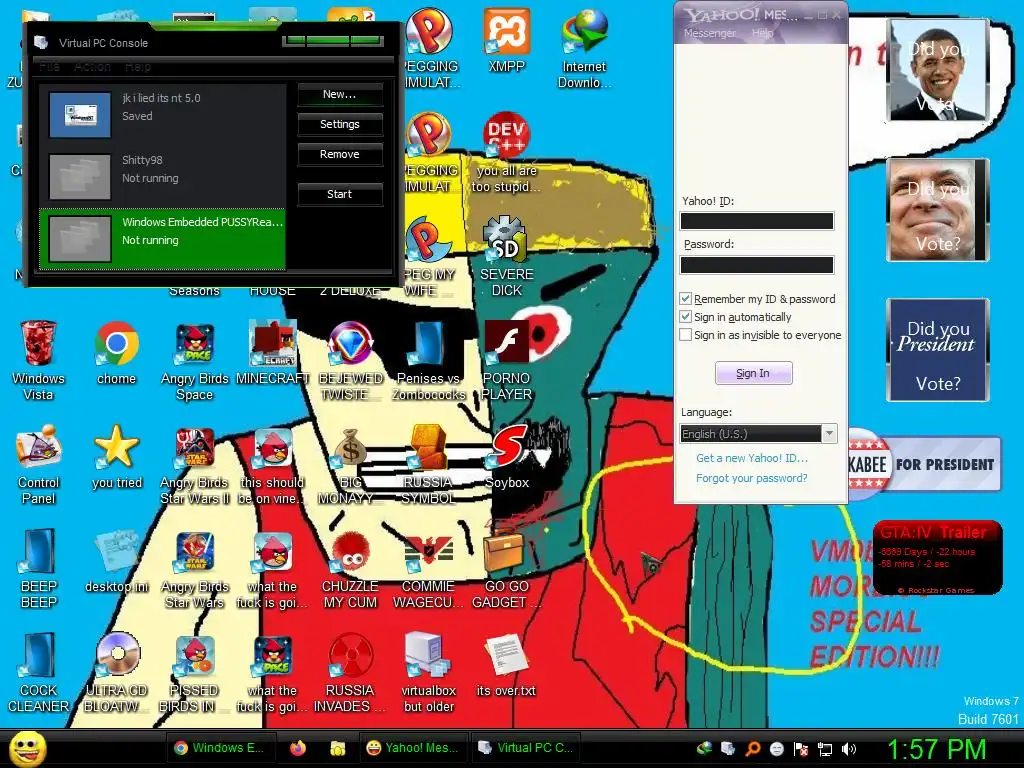Screen dimensions: 1024x768
Task: Open the Help menu in Yahoo Messenger
Action: 762,33
